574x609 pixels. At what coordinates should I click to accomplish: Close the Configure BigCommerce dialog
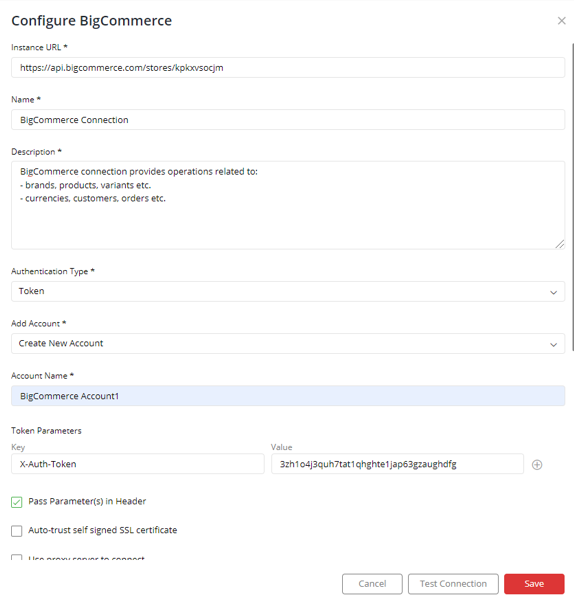[x=561, y=21]
